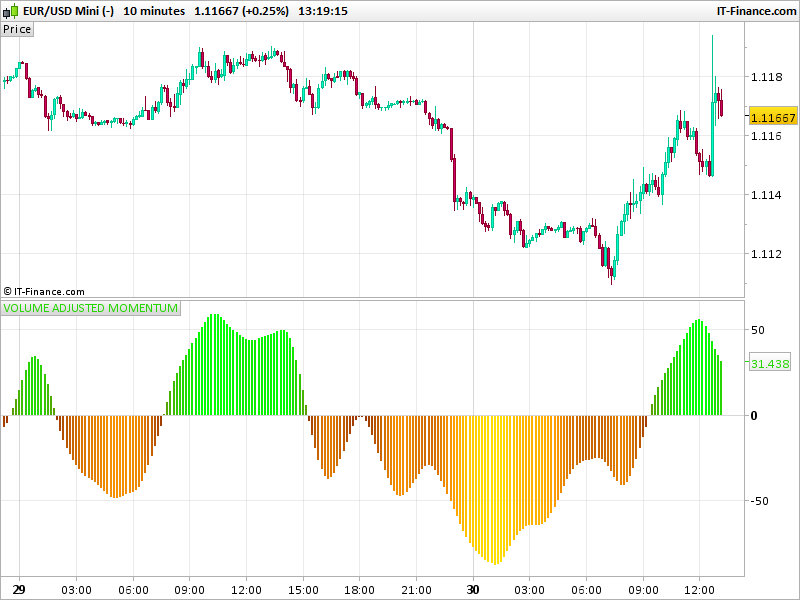
Task: Click the 50 level on the momentum axis
Action: [x=758, y=330]
